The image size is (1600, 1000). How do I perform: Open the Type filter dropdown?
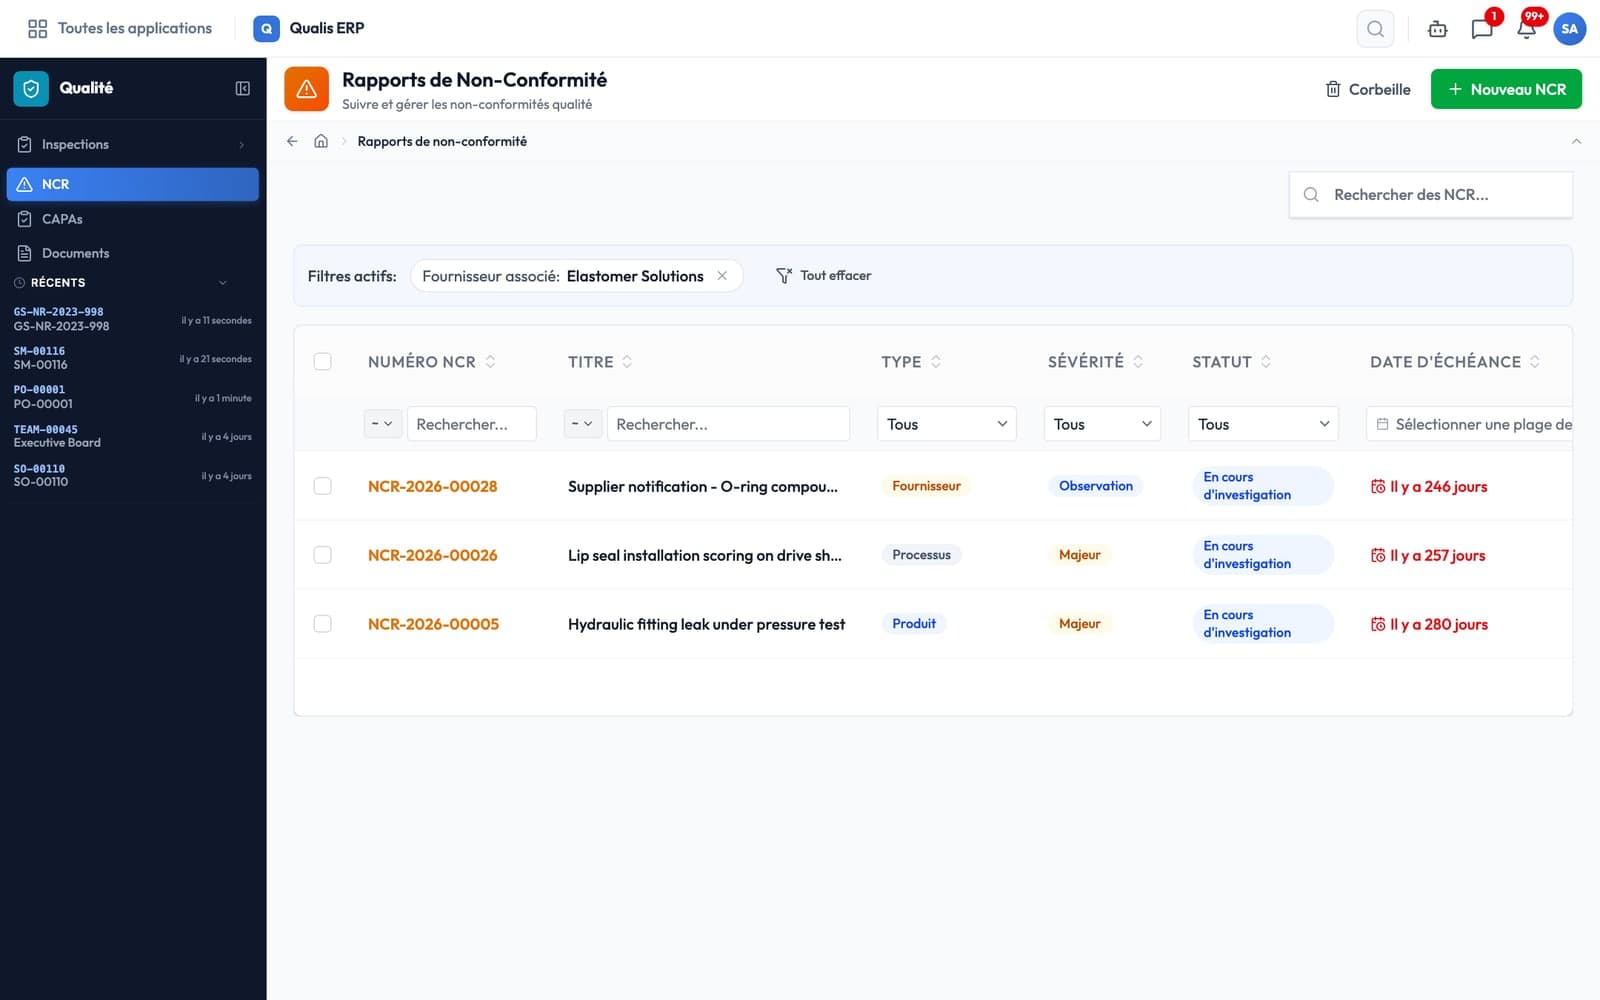point(946,424)
